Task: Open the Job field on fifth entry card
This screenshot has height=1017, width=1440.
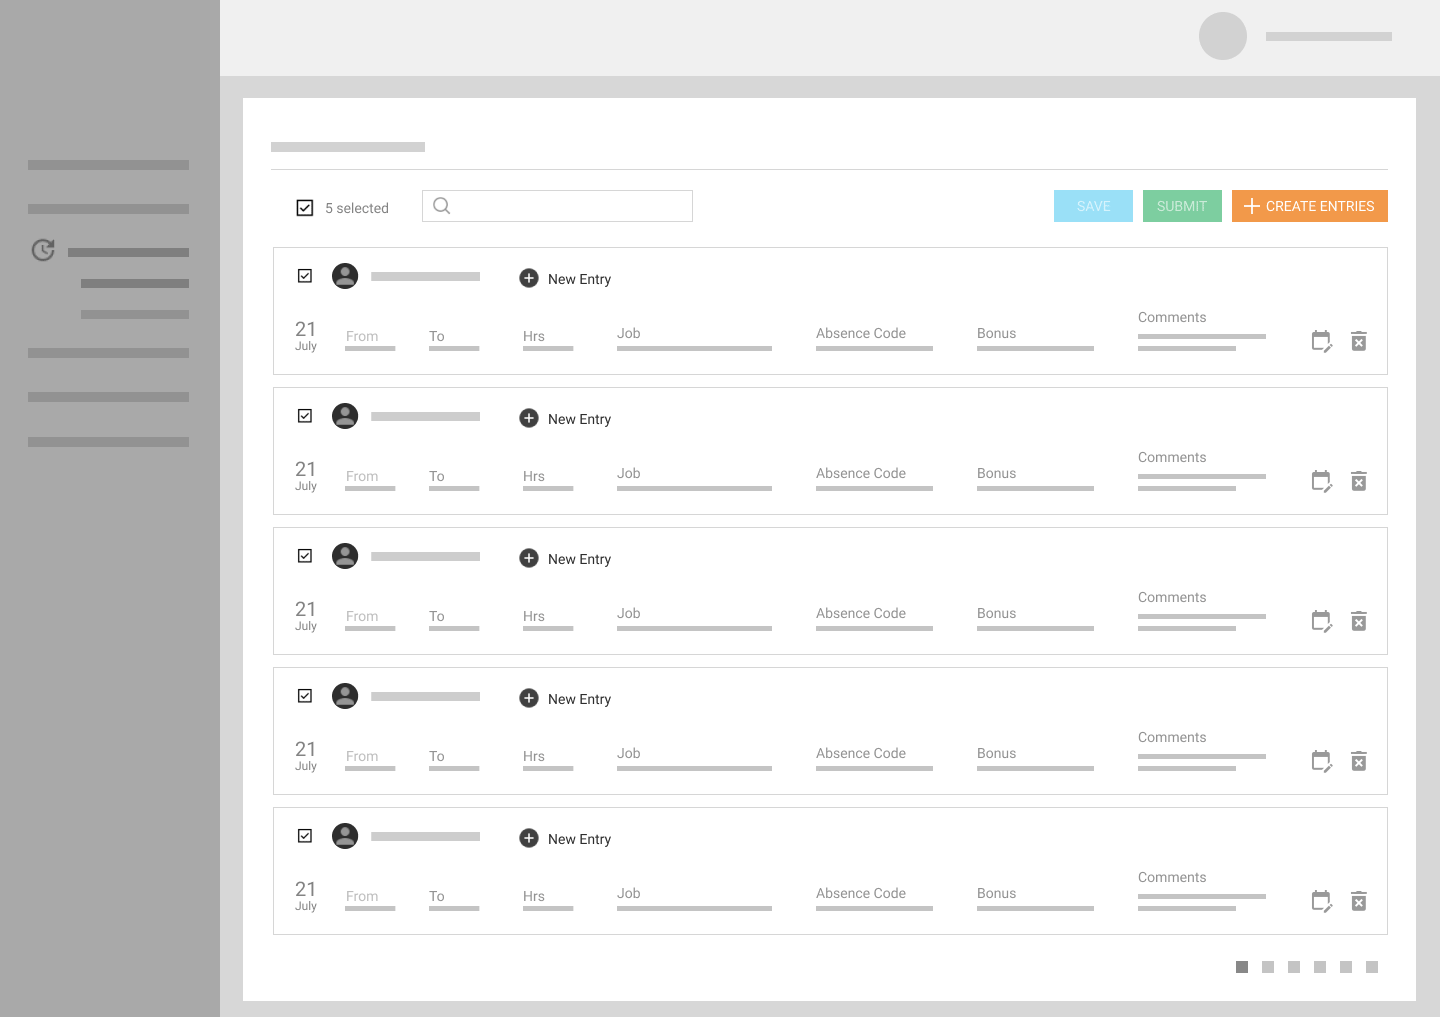Action: (694, 898)
